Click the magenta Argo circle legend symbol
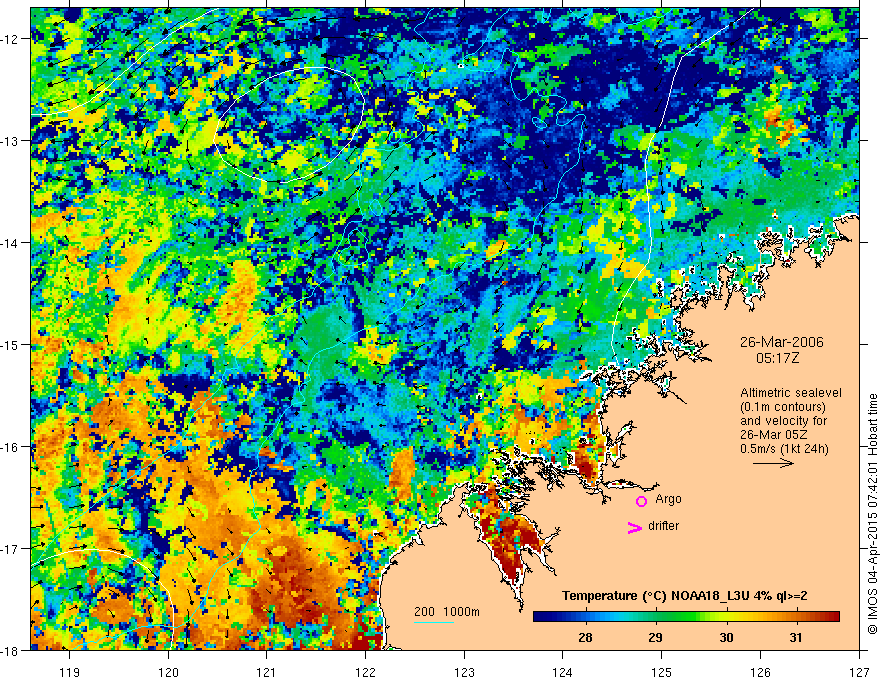 pos(641,501)
